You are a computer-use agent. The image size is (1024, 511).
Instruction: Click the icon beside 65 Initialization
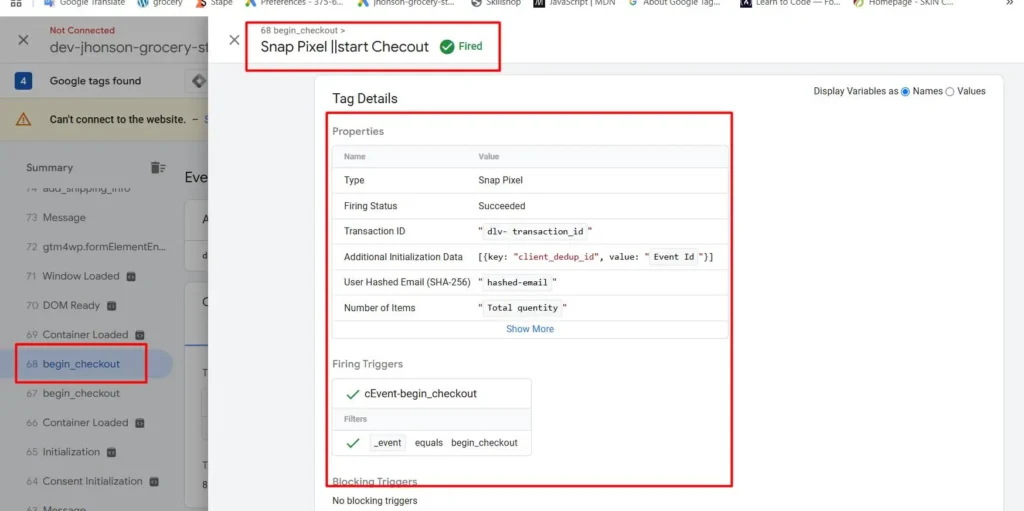click(x=111, y=452)
